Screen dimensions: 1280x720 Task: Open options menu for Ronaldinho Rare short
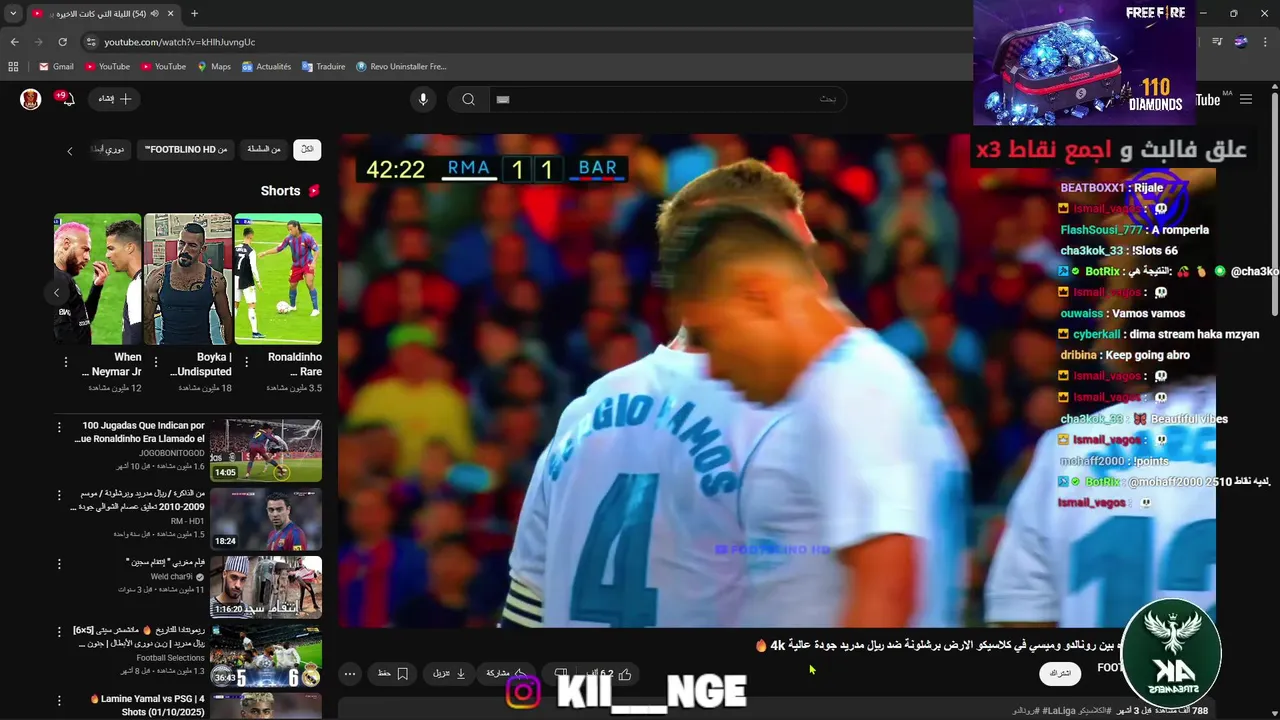point(246,362)
